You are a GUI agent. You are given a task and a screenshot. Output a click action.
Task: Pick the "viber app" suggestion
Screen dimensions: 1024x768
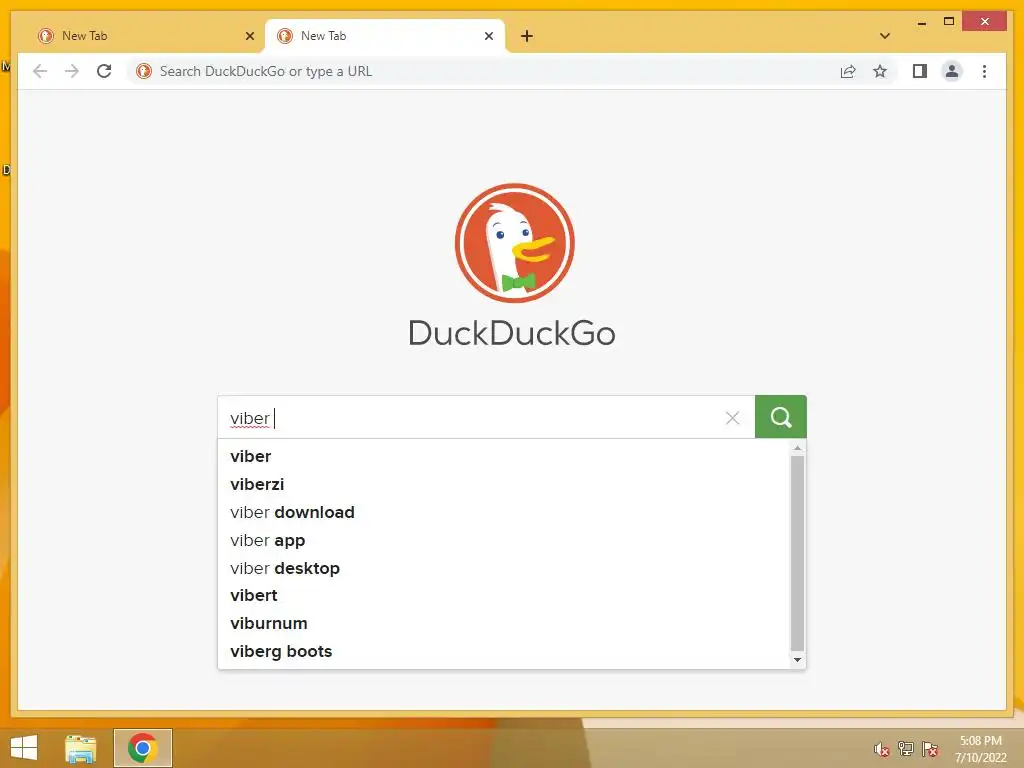click(x=504, y=540)
